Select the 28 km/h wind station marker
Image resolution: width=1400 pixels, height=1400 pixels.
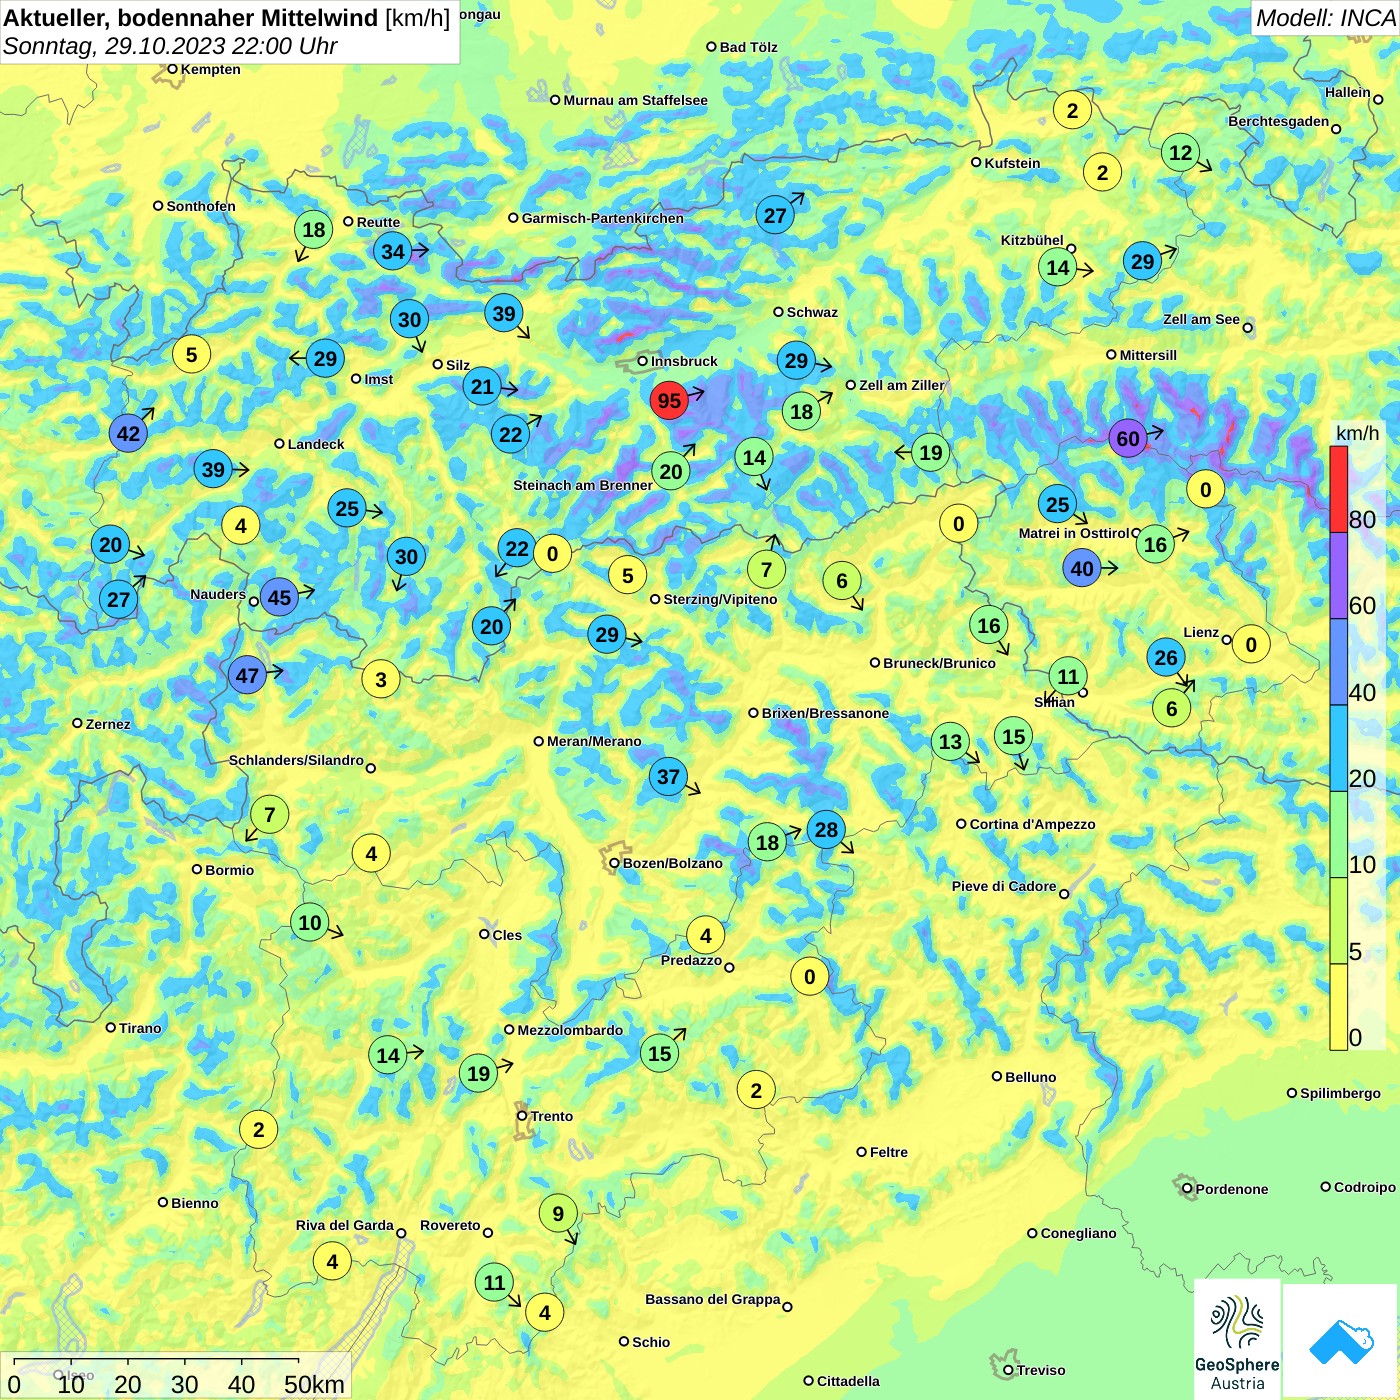pyautogui.click(x=826, y=829)
